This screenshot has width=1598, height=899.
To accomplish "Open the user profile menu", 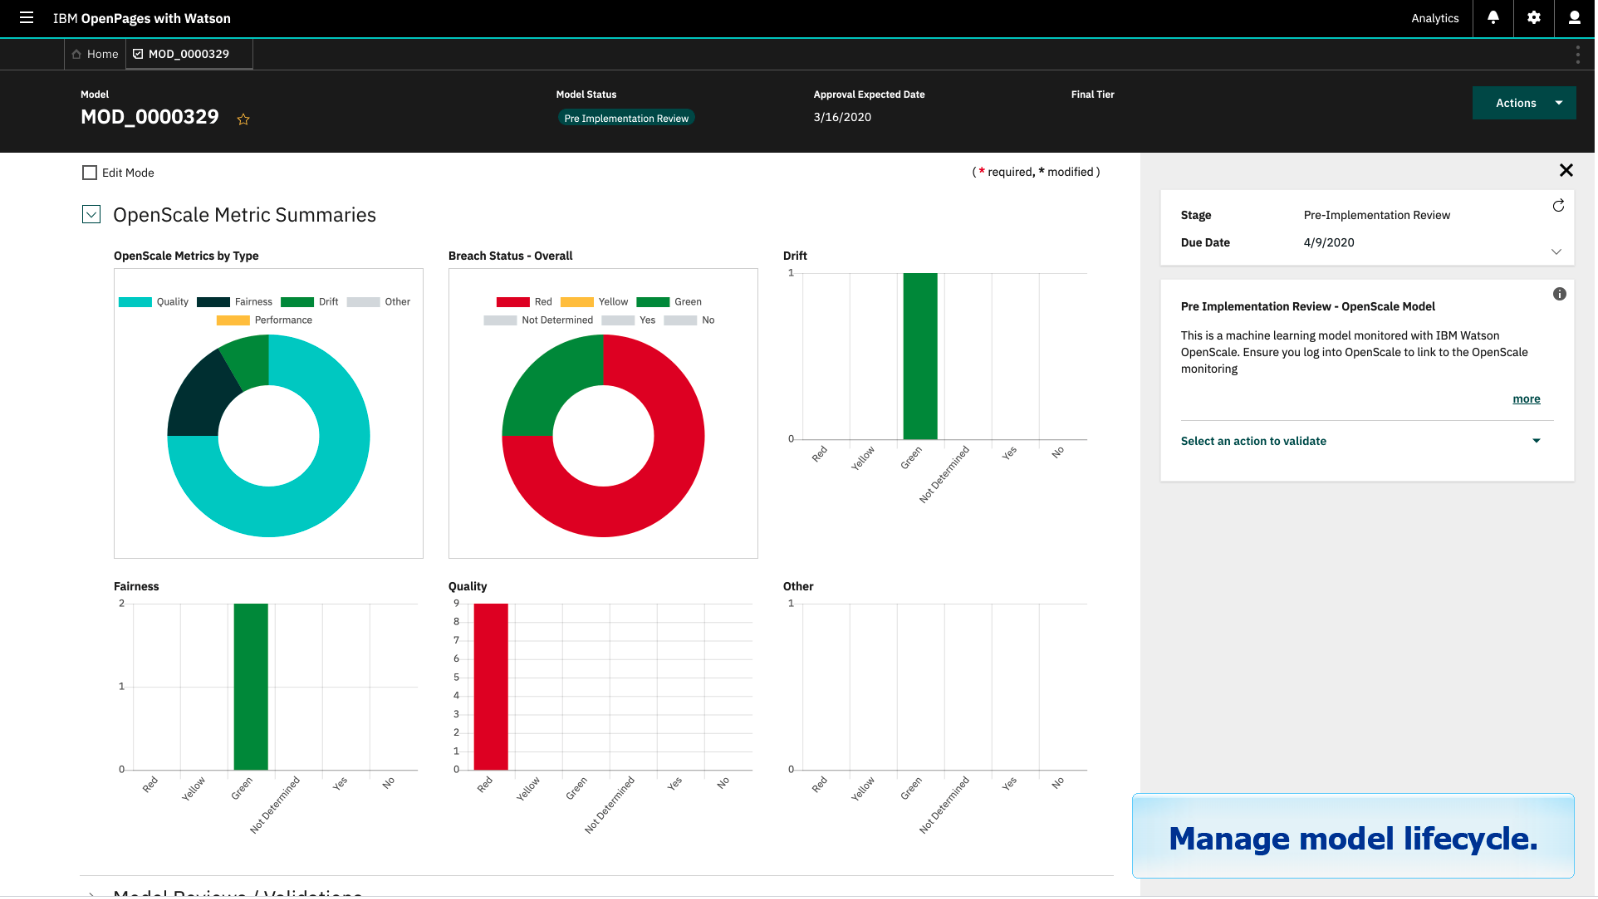I will [1574, 18].
